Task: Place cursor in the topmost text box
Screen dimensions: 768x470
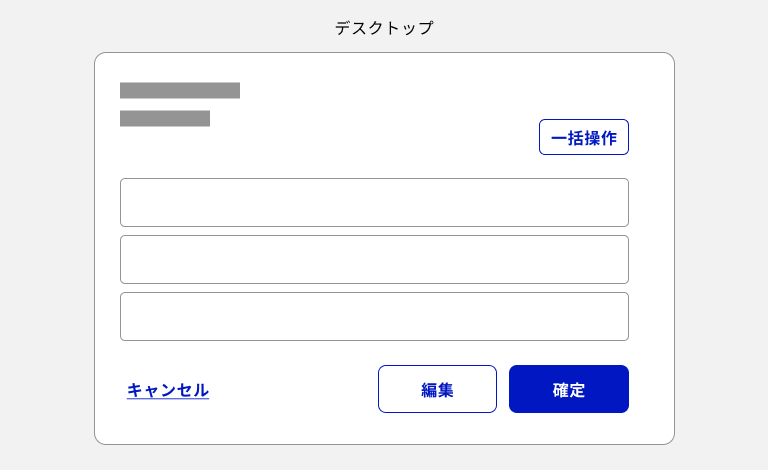Action: (x=374, y=203)
